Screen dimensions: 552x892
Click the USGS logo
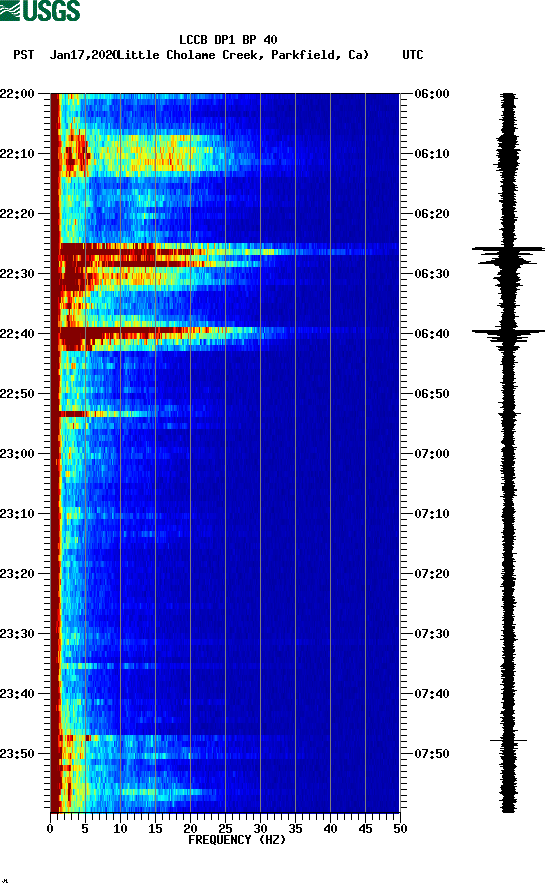pos(40,10)
